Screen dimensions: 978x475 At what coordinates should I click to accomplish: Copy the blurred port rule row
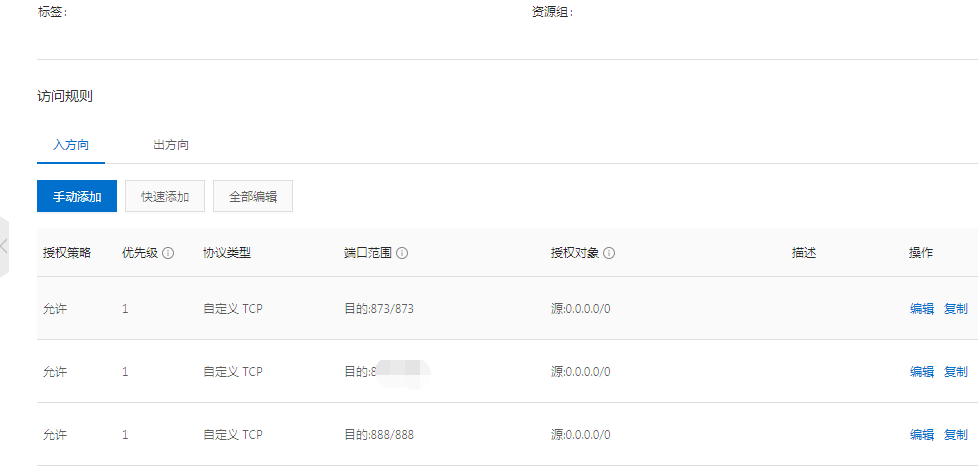(x=956, y=372)
